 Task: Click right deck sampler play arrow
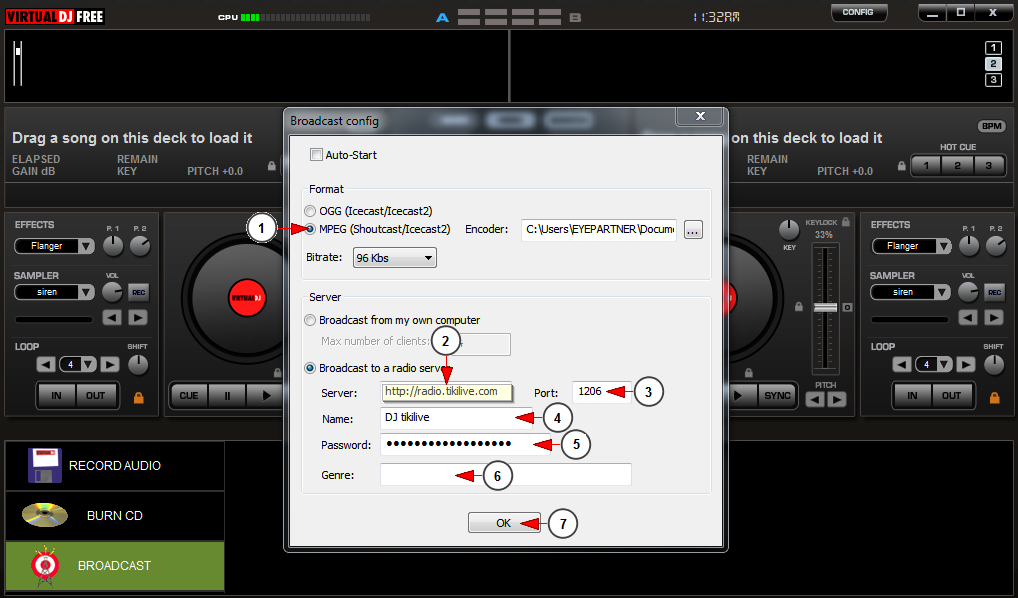pos(994,318)
